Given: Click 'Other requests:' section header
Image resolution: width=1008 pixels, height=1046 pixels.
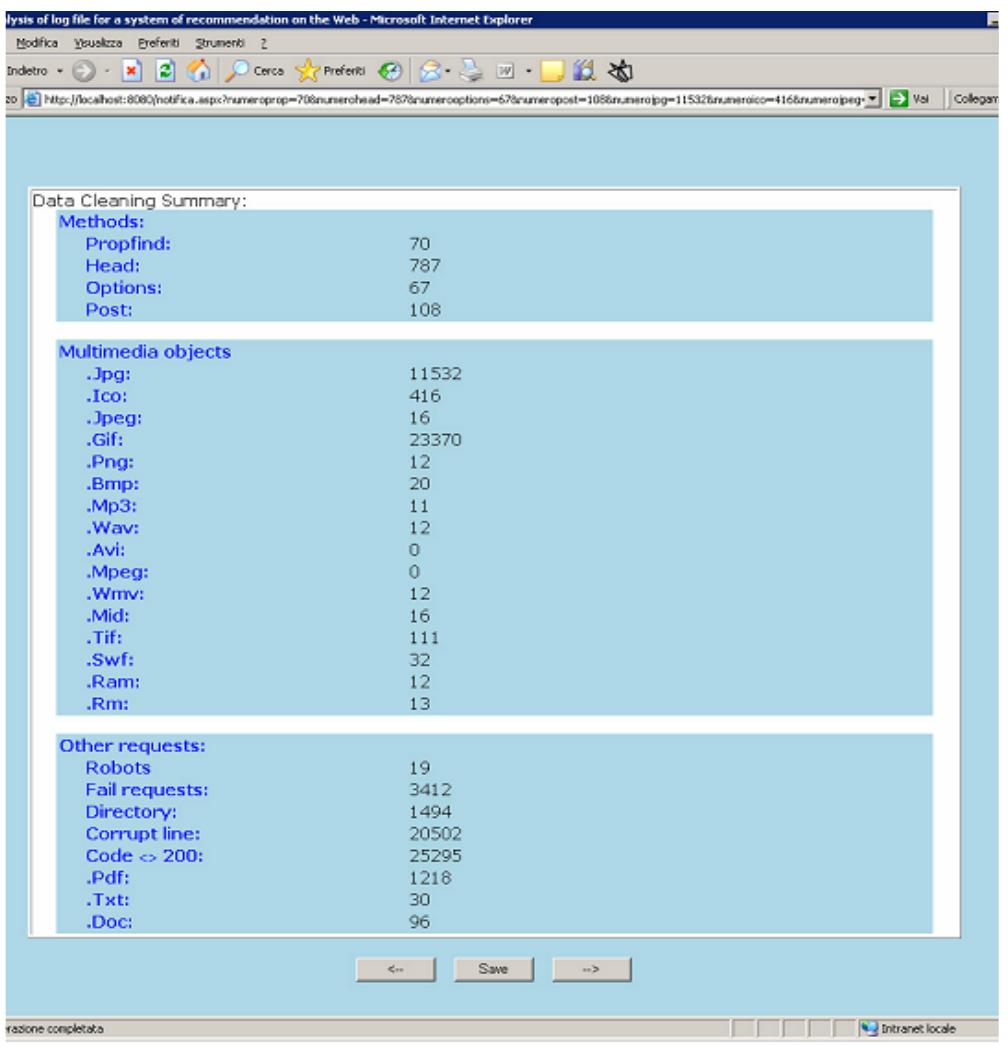Looking at the screenshot, I should 132,746.
